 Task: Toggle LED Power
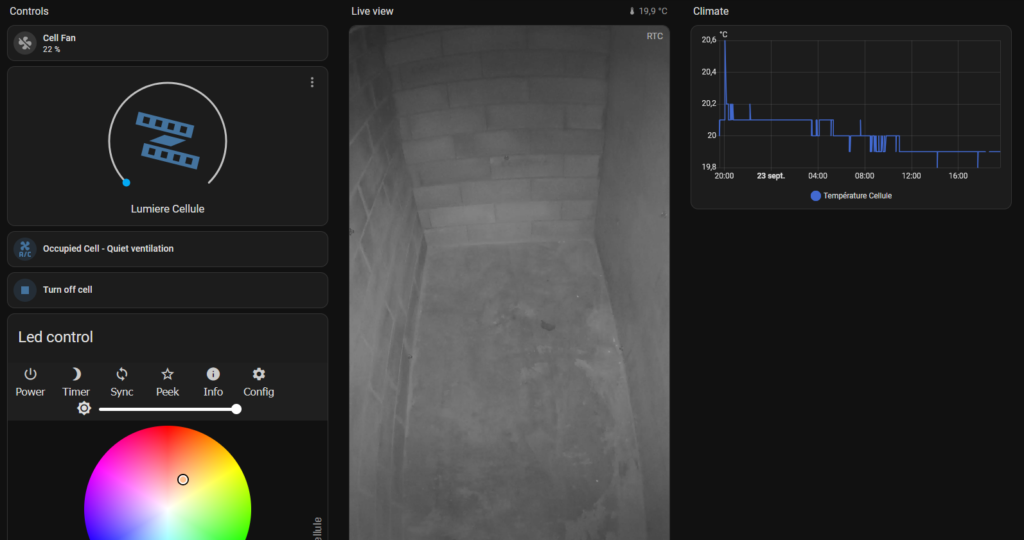[x=30, y=382]
